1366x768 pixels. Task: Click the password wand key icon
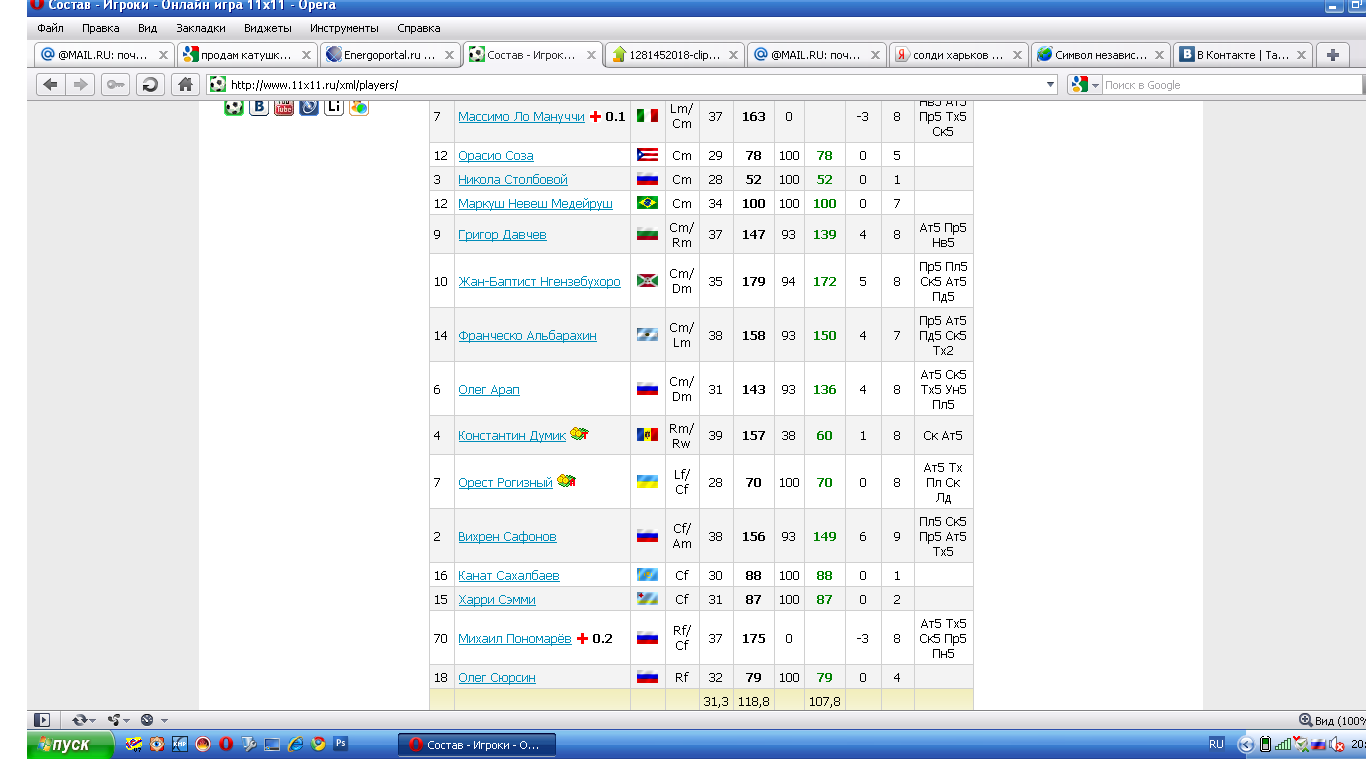coord(116,85)
